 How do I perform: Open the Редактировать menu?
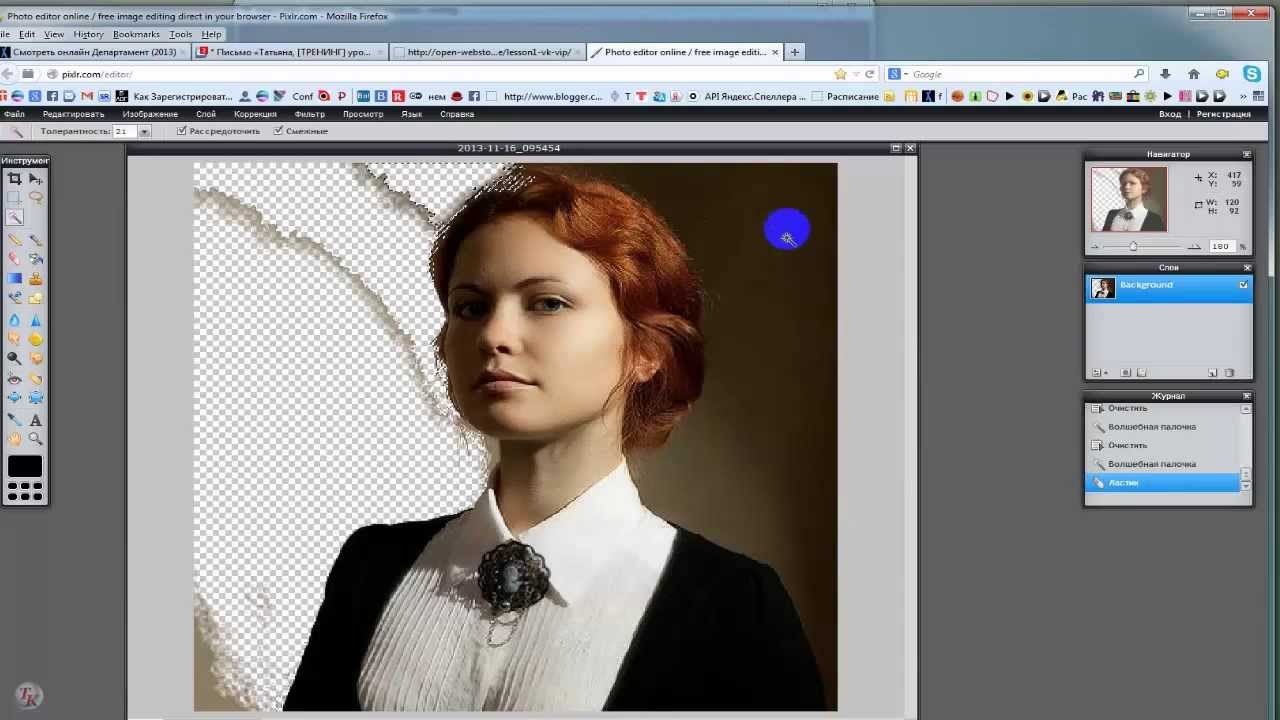pyautogui.click(x=73, y=114)
